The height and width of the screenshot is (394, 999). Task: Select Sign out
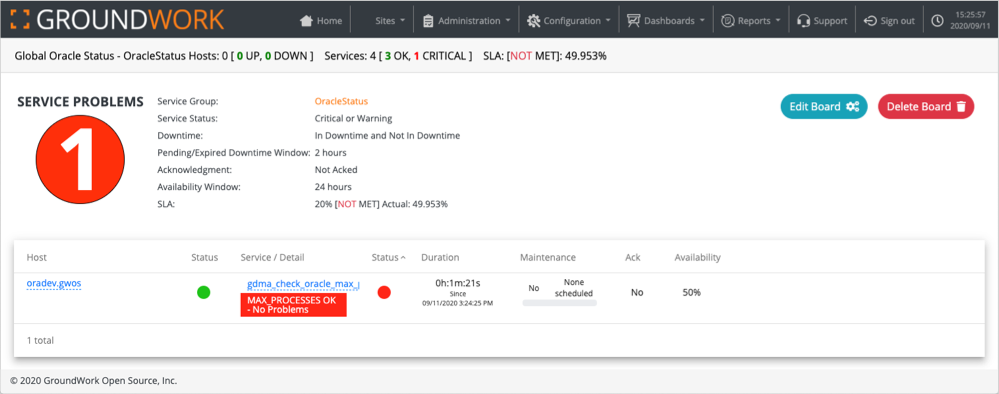[x=898, y=21]
